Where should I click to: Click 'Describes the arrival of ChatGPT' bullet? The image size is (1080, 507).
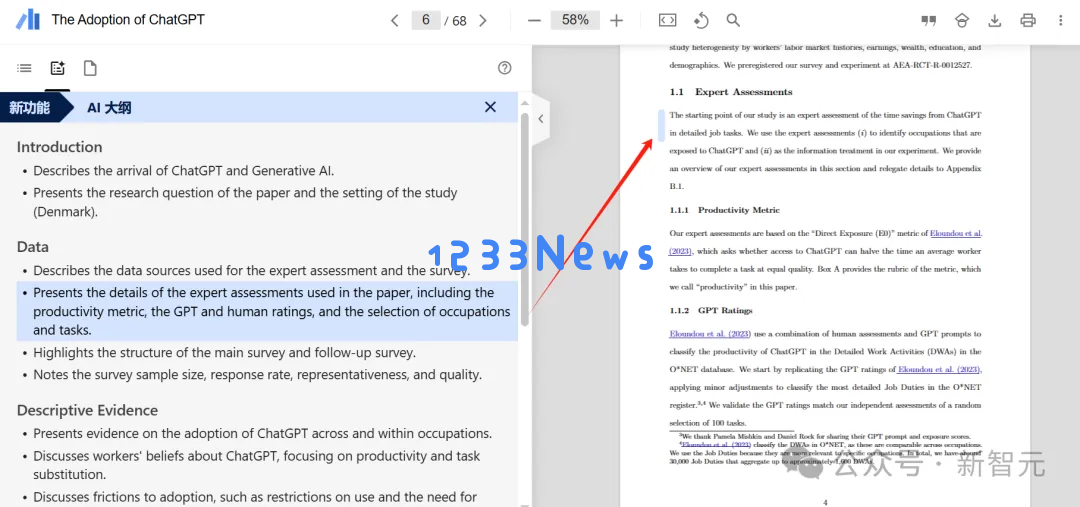click(x=184, y=170)
